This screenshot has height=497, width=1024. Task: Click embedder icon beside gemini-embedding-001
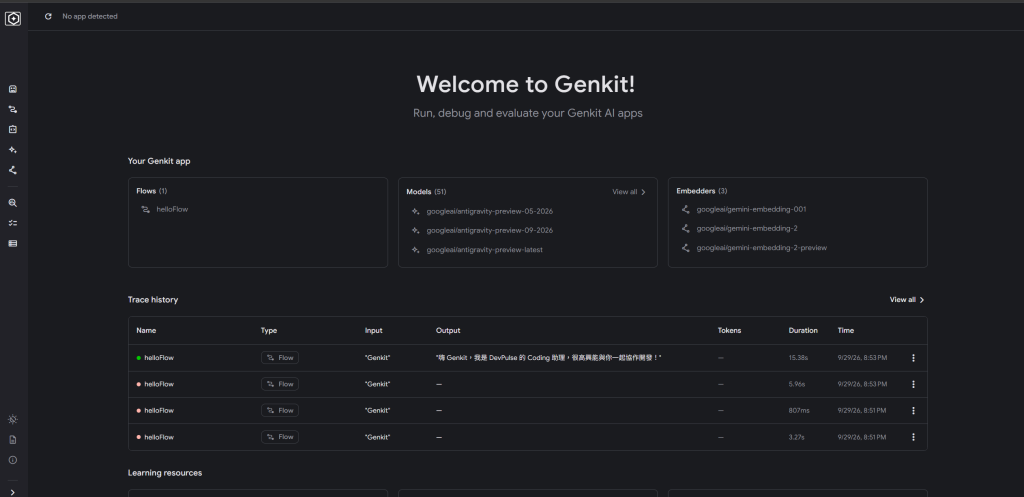pyautogui.click(x=685, y=210)
